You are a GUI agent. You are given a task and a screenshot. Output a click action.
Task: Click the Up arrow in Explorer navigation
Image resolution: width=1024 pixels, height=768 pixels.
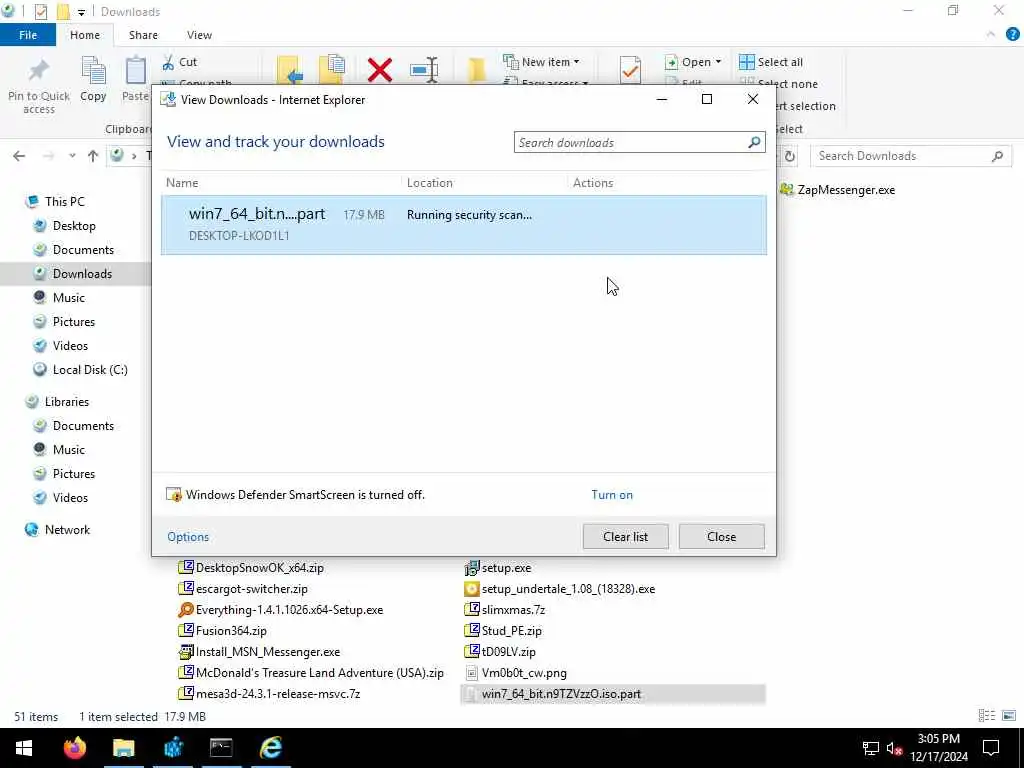pyautogui.click(x=93, y=156)
